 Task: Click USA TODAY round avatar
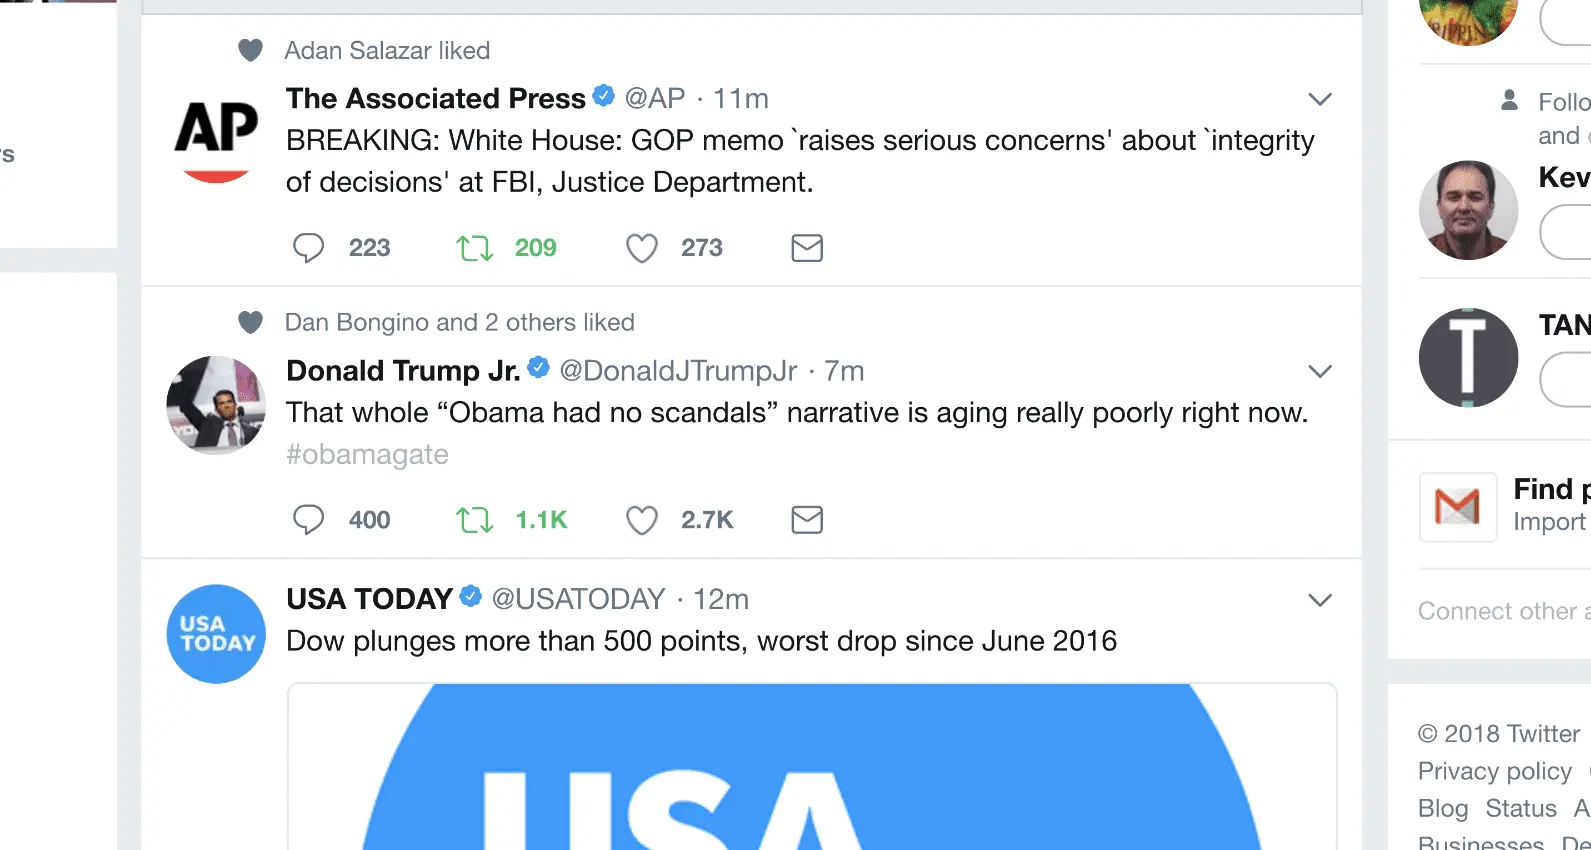tap(216, 634)
